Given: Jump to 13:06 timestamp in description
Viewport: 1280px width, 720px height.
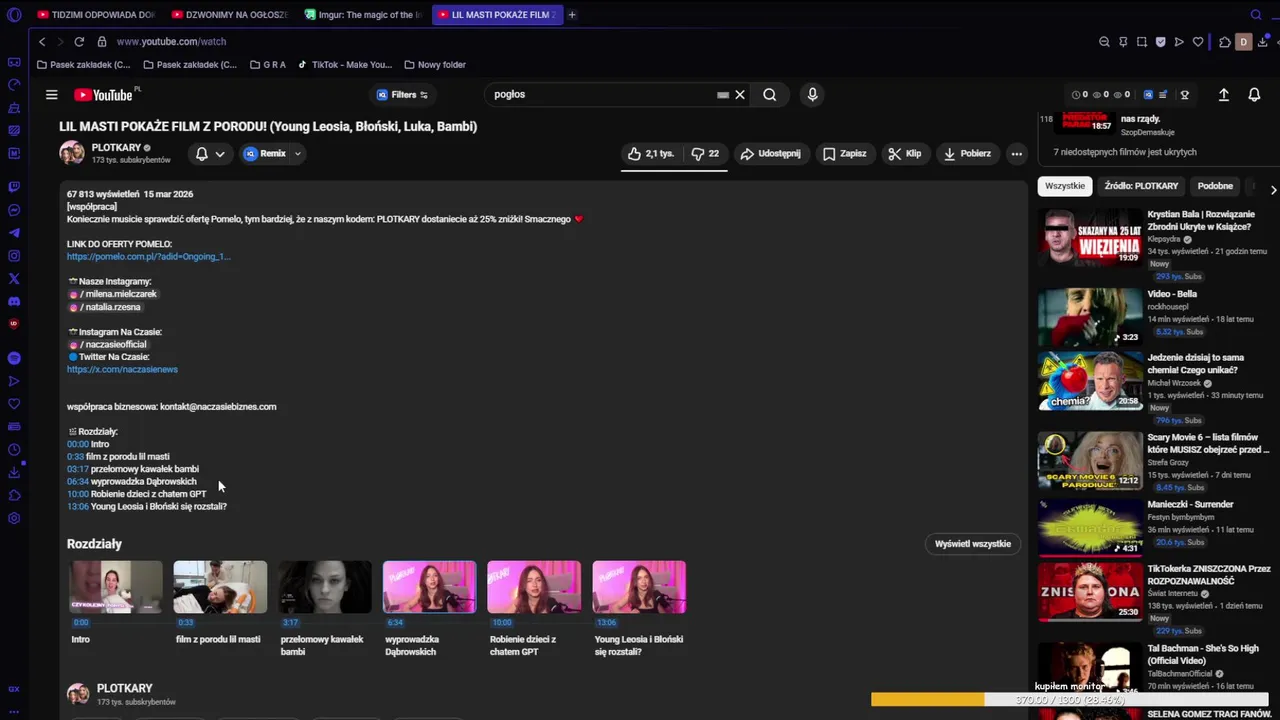Looking at the screenshot, I should 78,507.
